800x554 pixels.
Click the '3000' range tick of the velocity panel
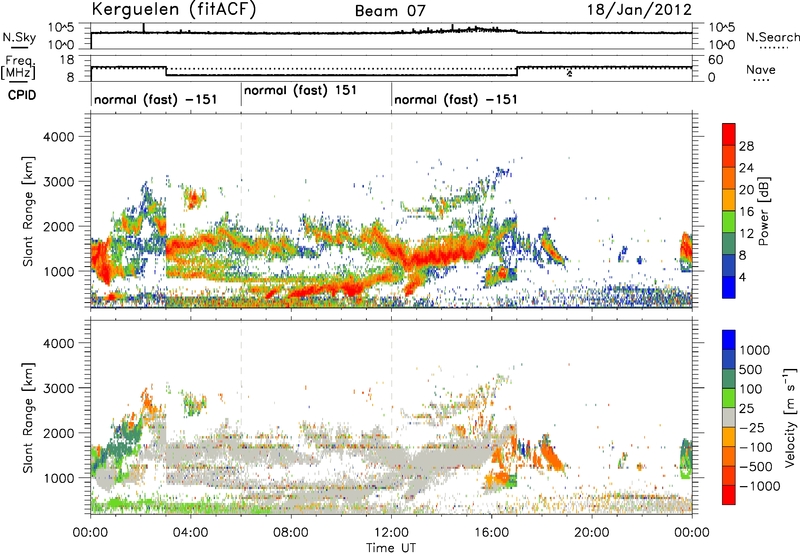click(x=58, y=388)
